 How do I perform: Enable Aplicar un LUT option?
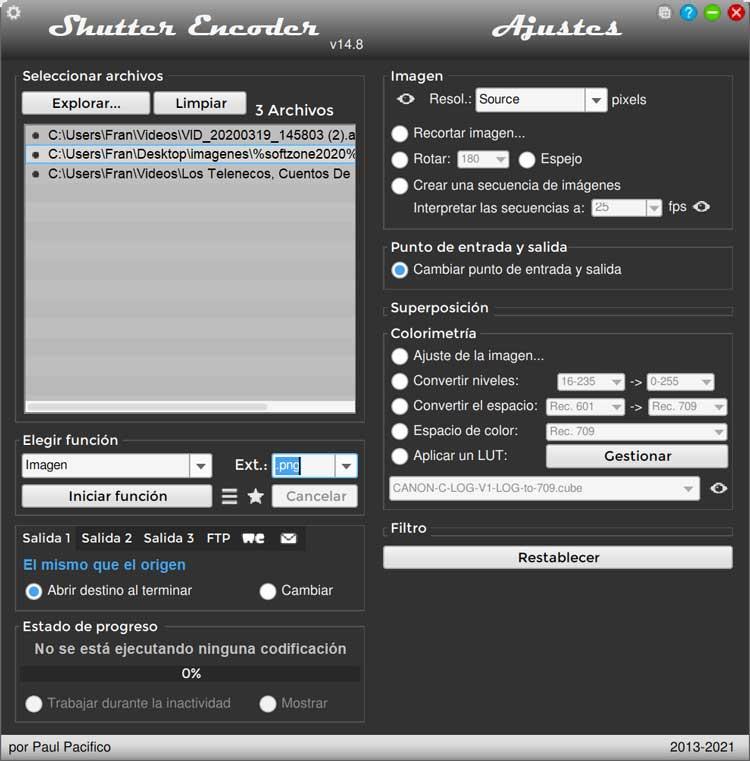[x=400, y=456]
